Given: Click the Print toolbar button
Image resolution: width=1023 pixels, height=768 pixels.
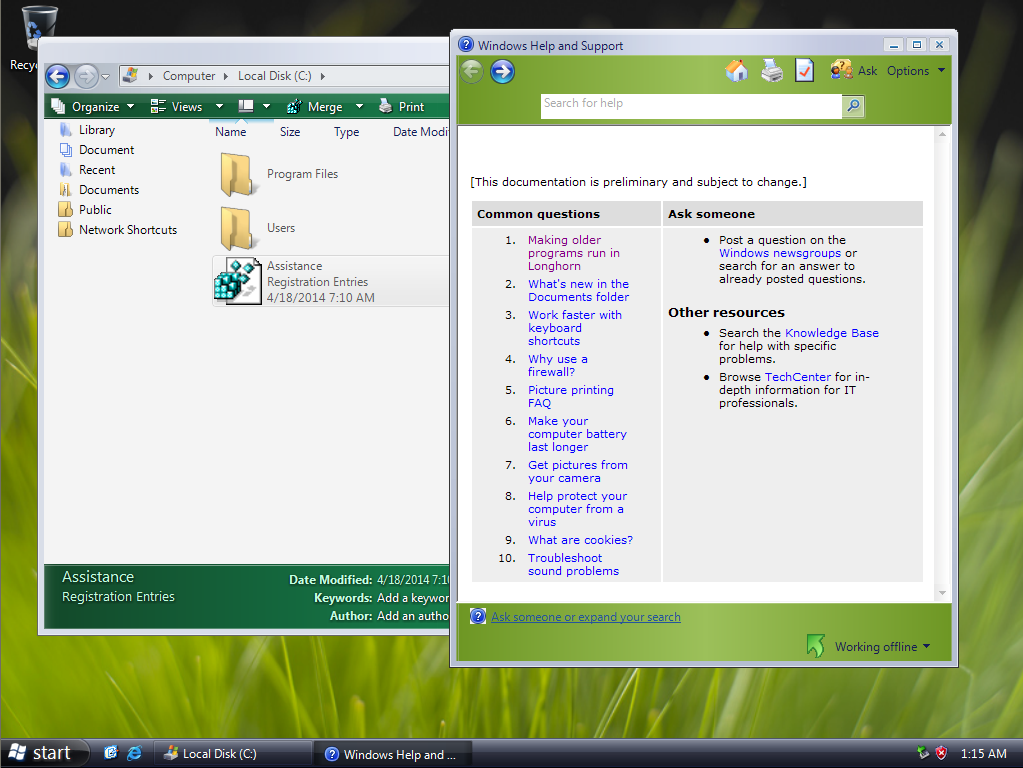Looking at the screenshot, I should pos(401,106).
